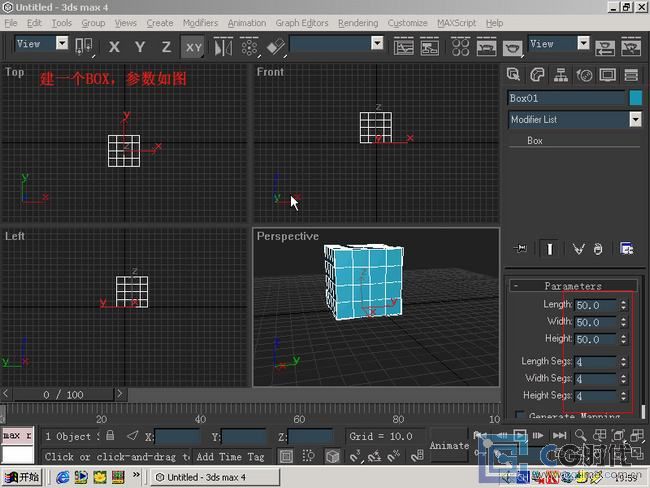Open Configure Modifier Sets icon

point(626,249)
